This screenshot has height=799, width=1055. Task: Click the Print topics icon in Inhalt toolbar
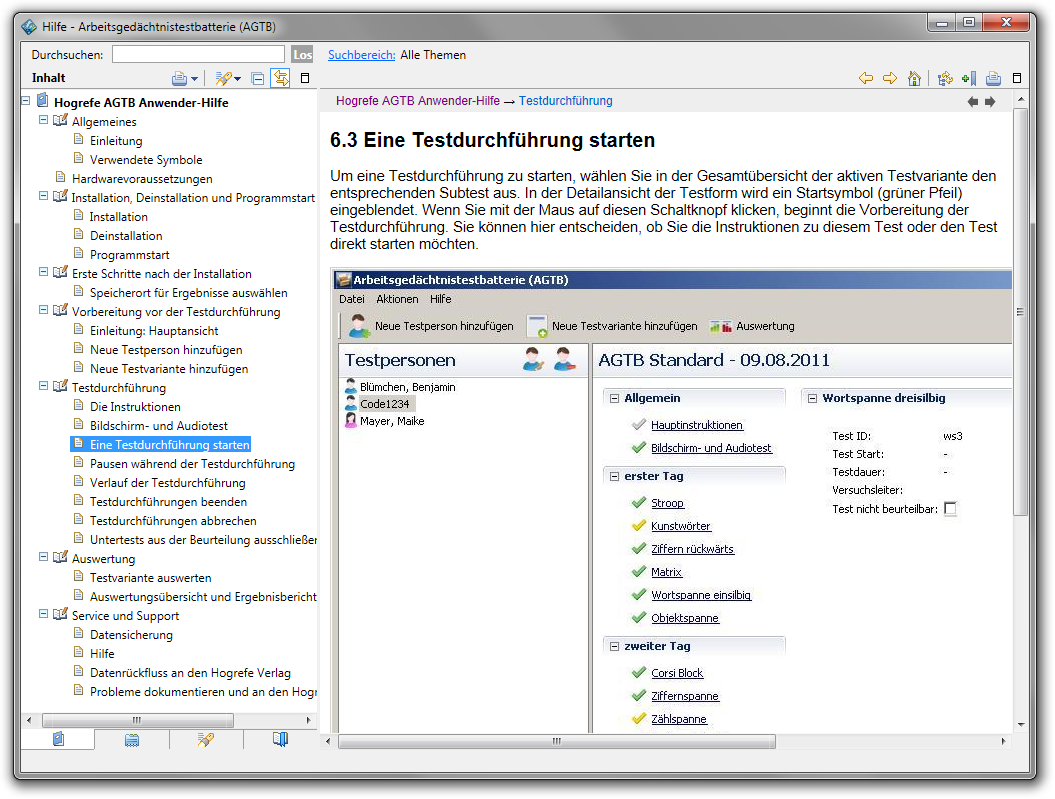point(180,79)
